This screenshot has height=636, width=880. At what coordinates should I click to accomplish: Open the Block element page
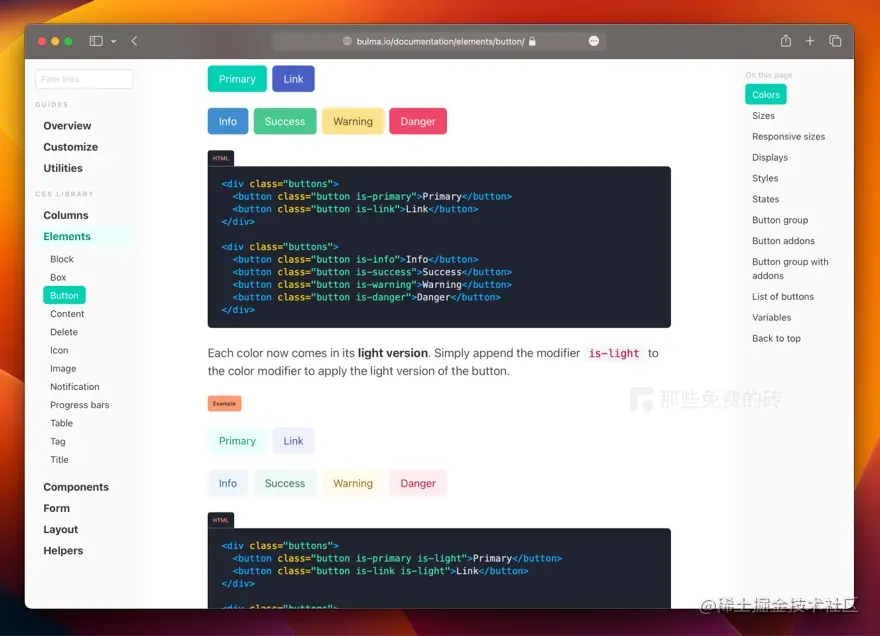click(x=62, y=259)
